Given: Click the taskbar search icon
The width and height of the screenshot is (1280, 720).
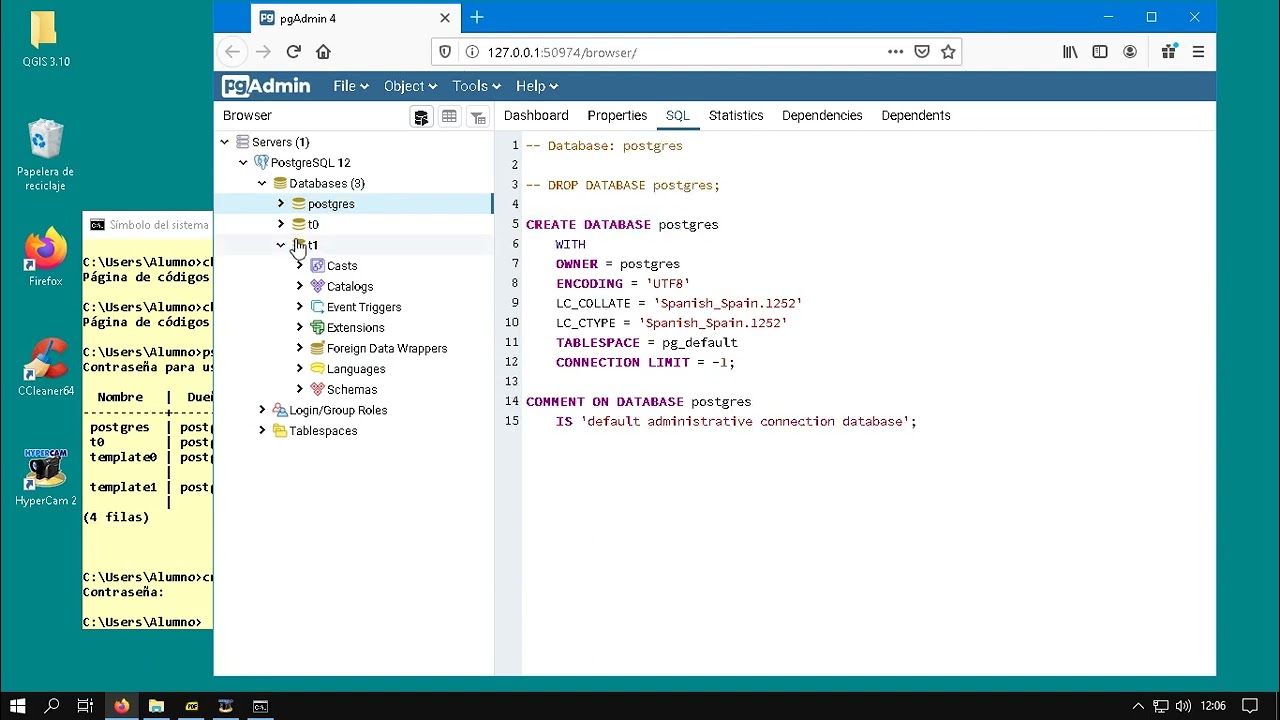Looking at the screenshot, I should [52, 706].
